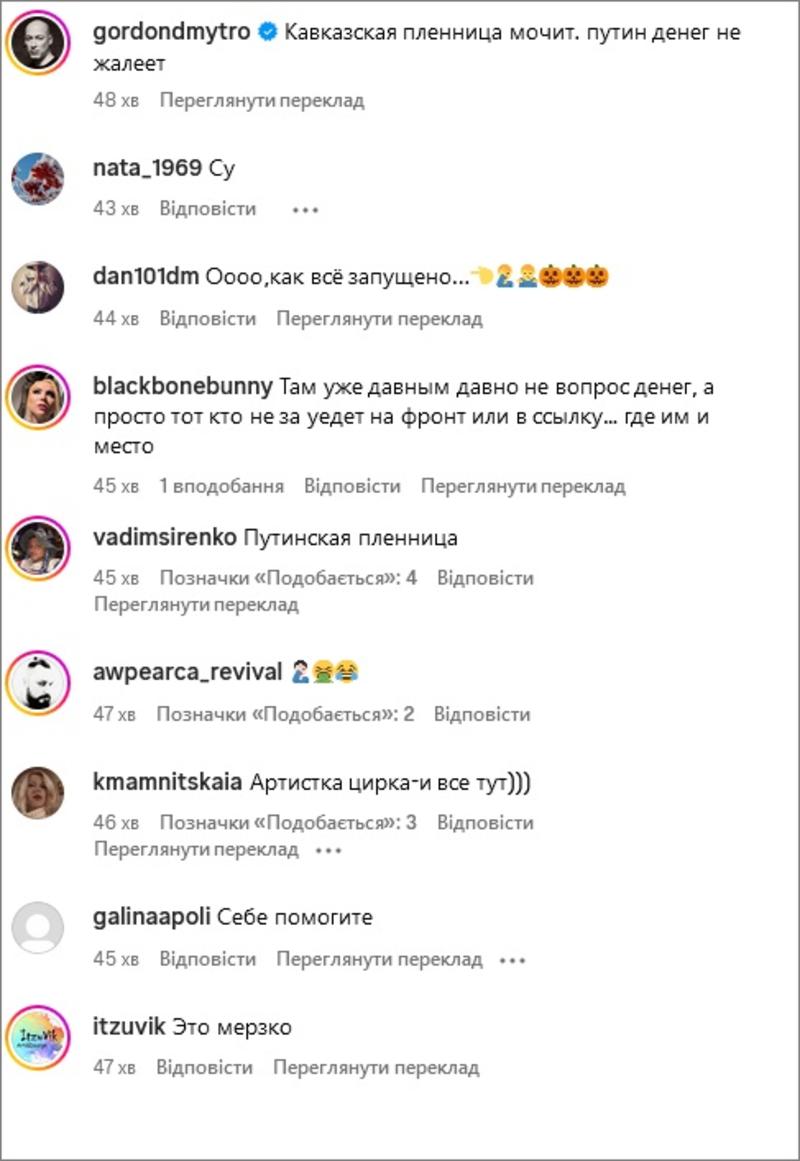Open the kmamnitskaia username link
The height and width of the screenshot is (1161, 800).
pos(167,781)
